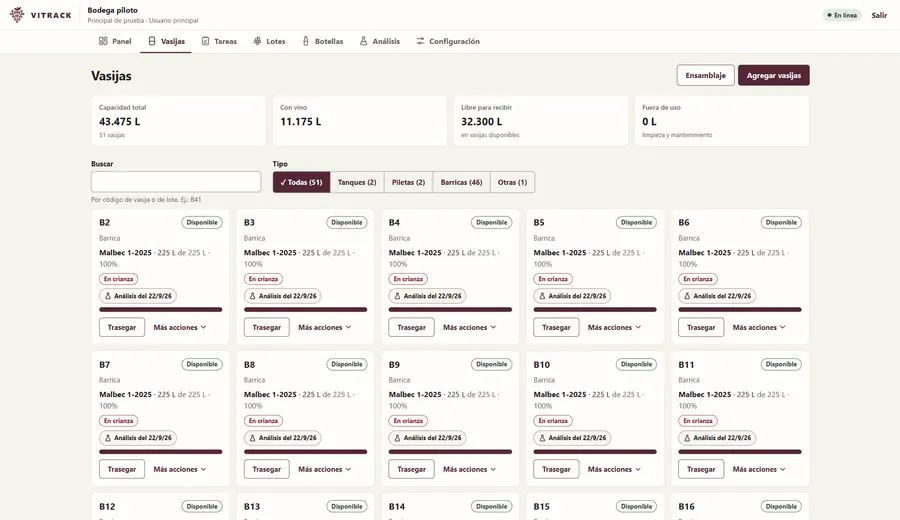The width and height of the screenshot is (900, 520).
Task: Click the Análisis flask icon in navigation
Action: point(363,41)
